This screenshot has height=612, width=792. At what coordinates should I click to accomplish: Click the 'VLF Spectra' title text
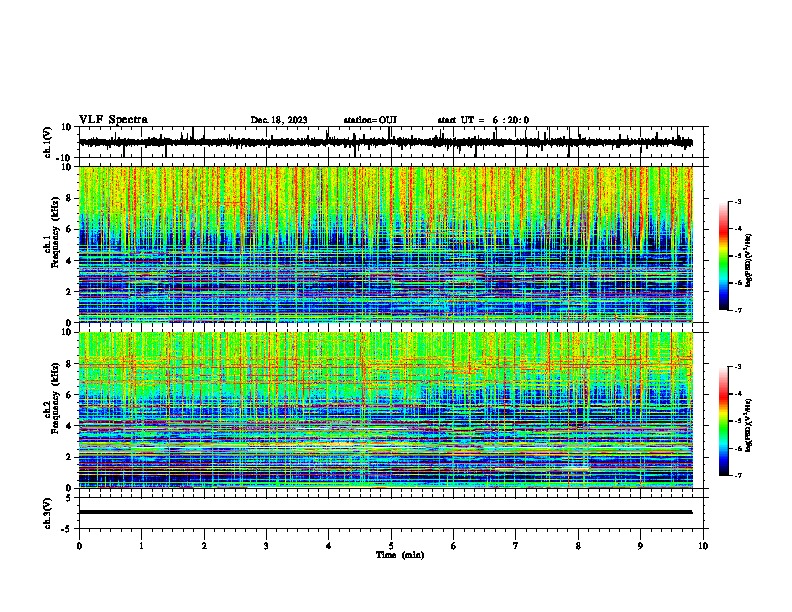(113, 119)
